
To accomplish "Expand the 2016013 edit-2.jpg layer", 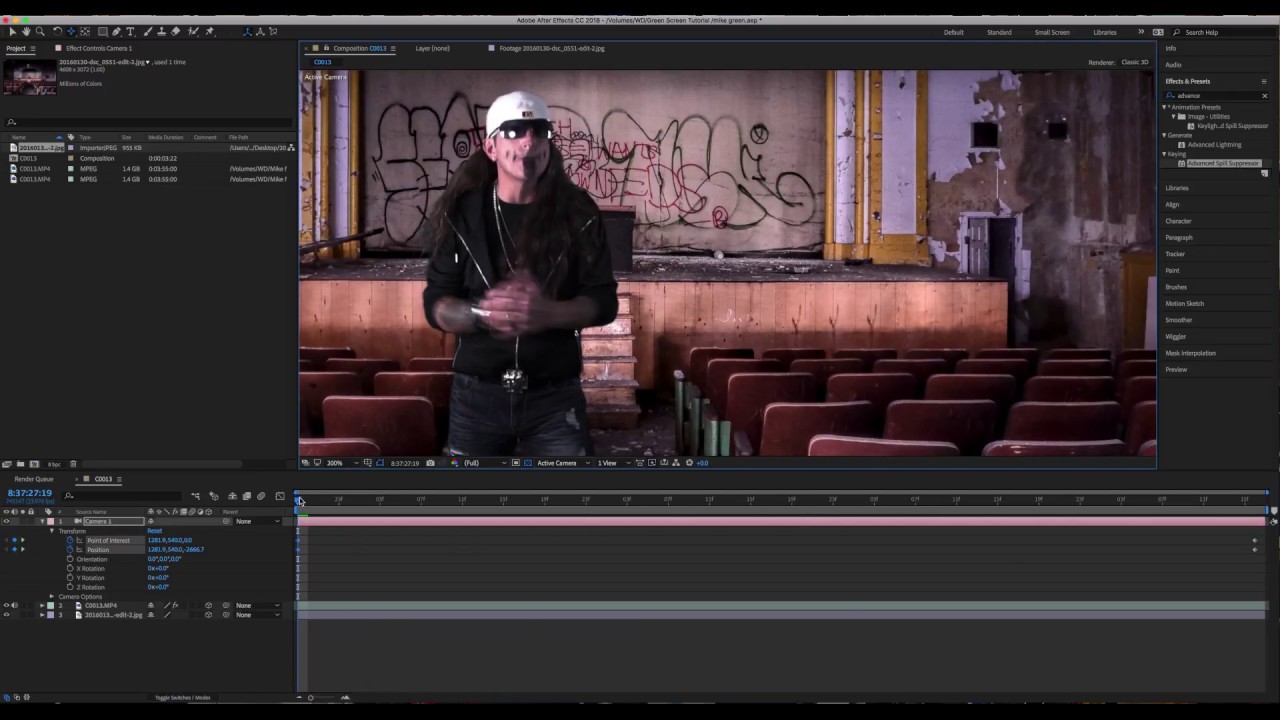I will tap(42, 614).
